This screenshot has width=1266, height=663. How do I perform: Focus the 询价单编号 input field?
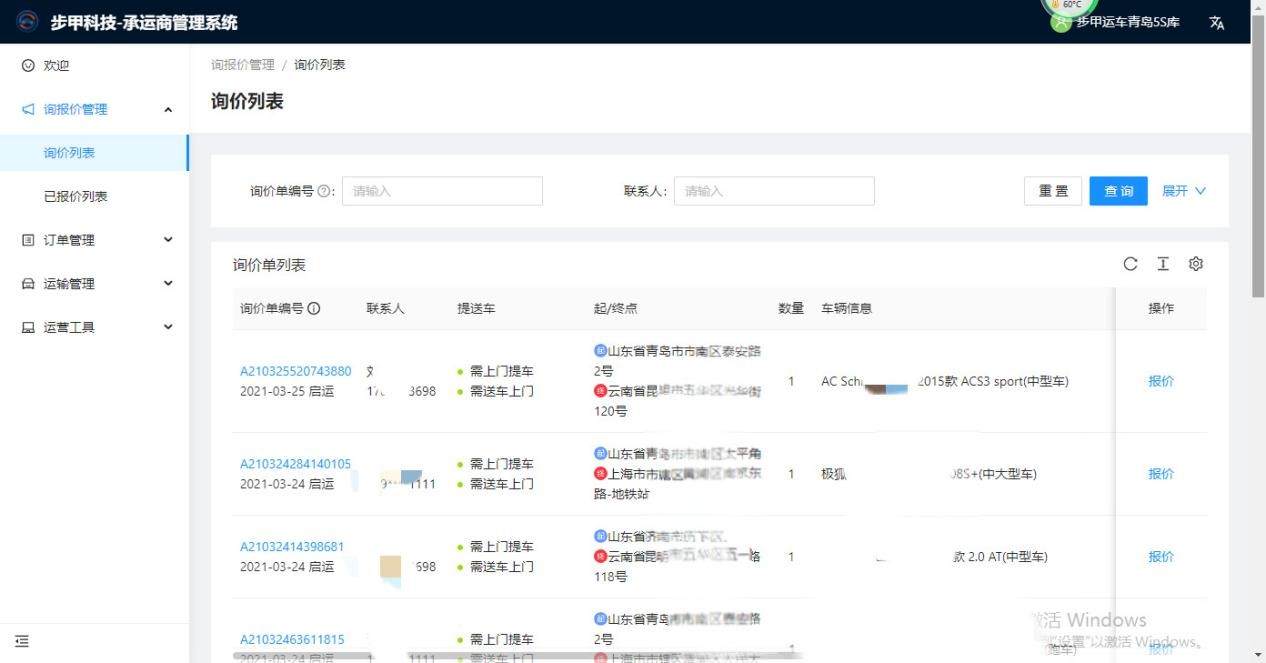pyautogui.click(x=442, y=191)
